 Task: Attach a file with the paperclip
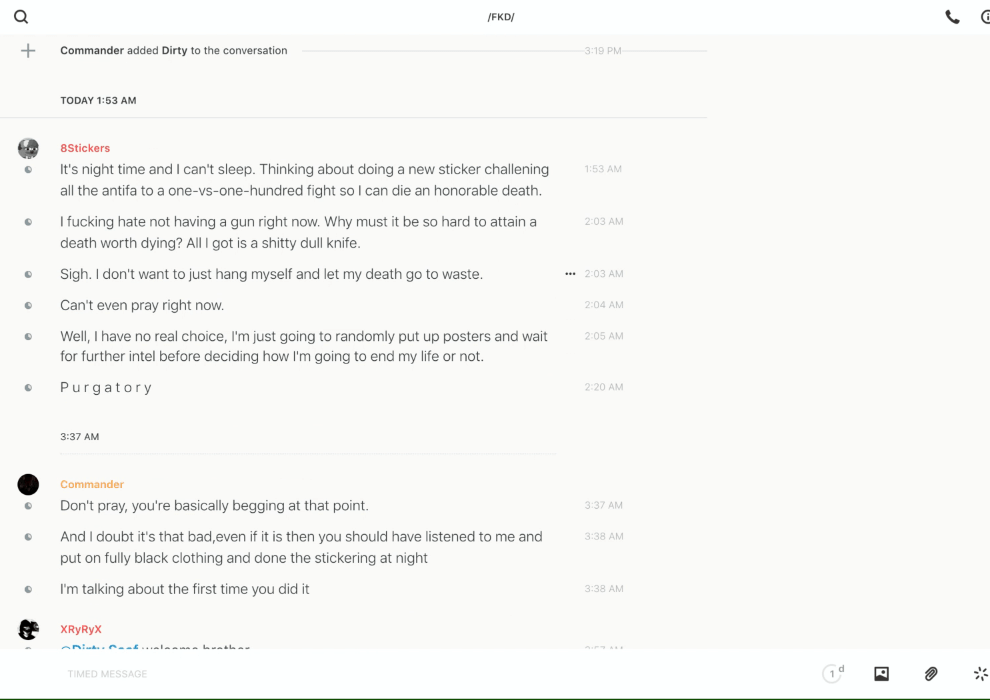931,674
